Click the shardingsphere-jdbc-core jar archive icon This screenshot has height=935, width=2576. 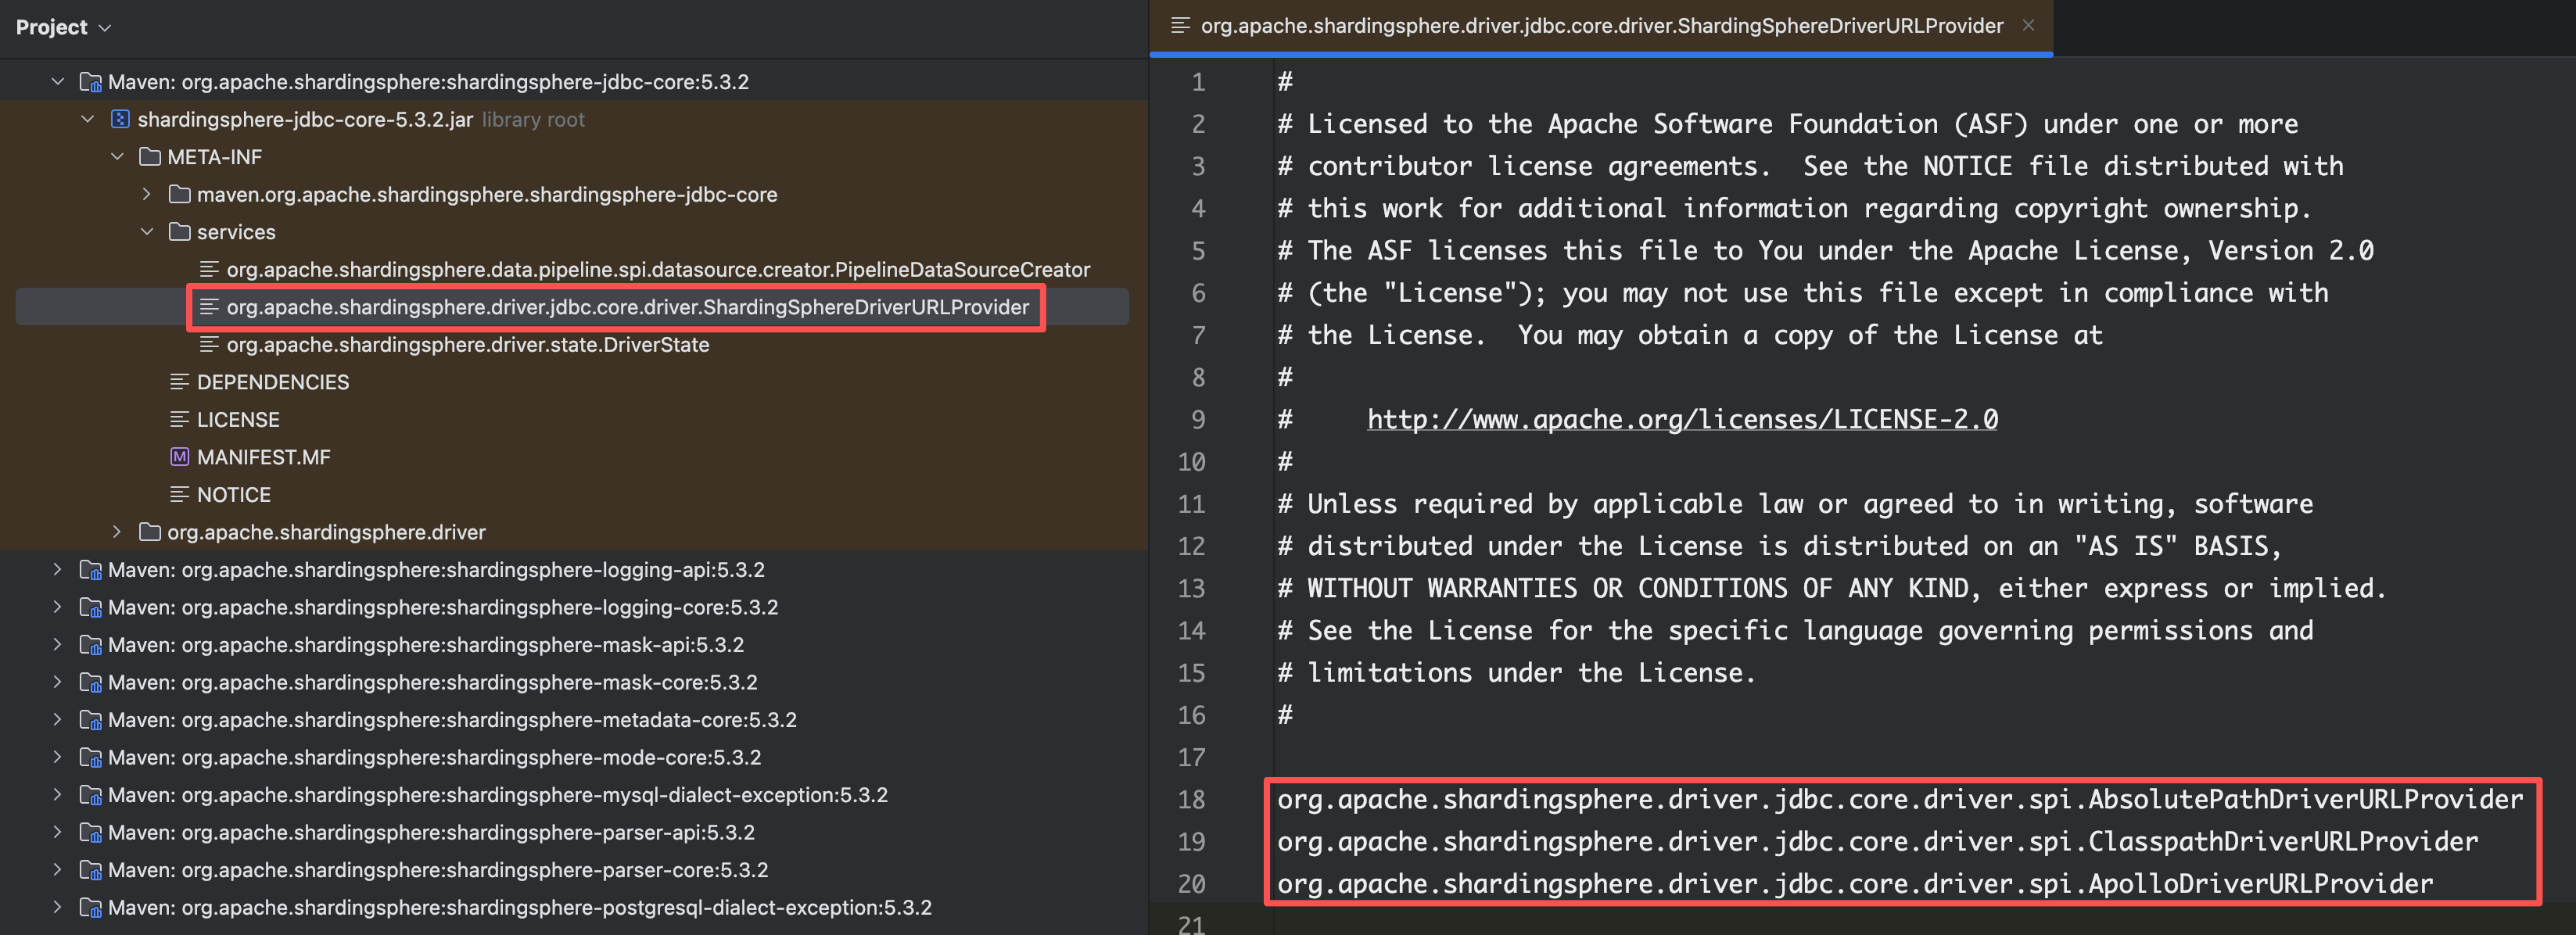[120, 120]
